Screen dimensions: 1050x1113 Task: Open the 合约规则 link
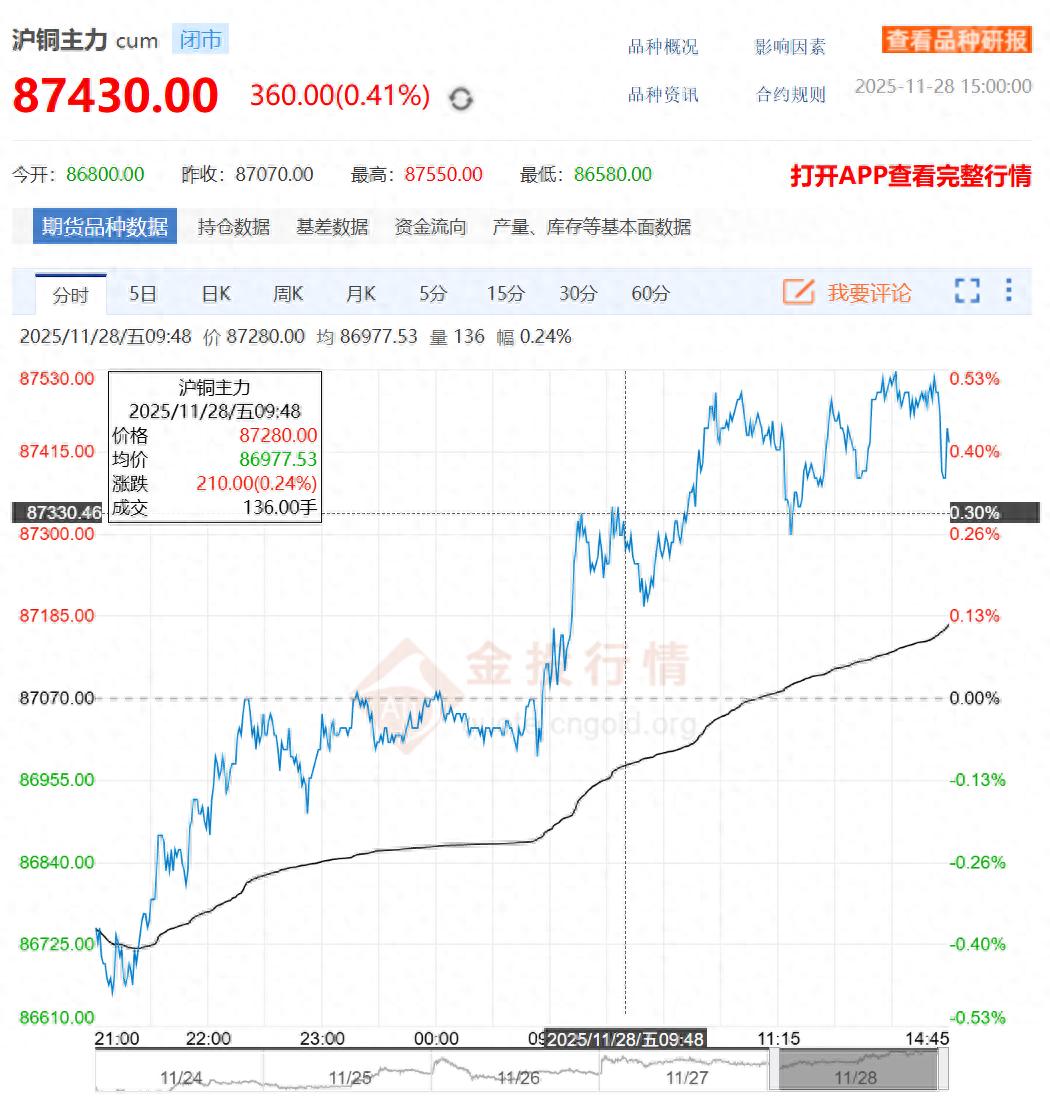[x=789, y=95]
